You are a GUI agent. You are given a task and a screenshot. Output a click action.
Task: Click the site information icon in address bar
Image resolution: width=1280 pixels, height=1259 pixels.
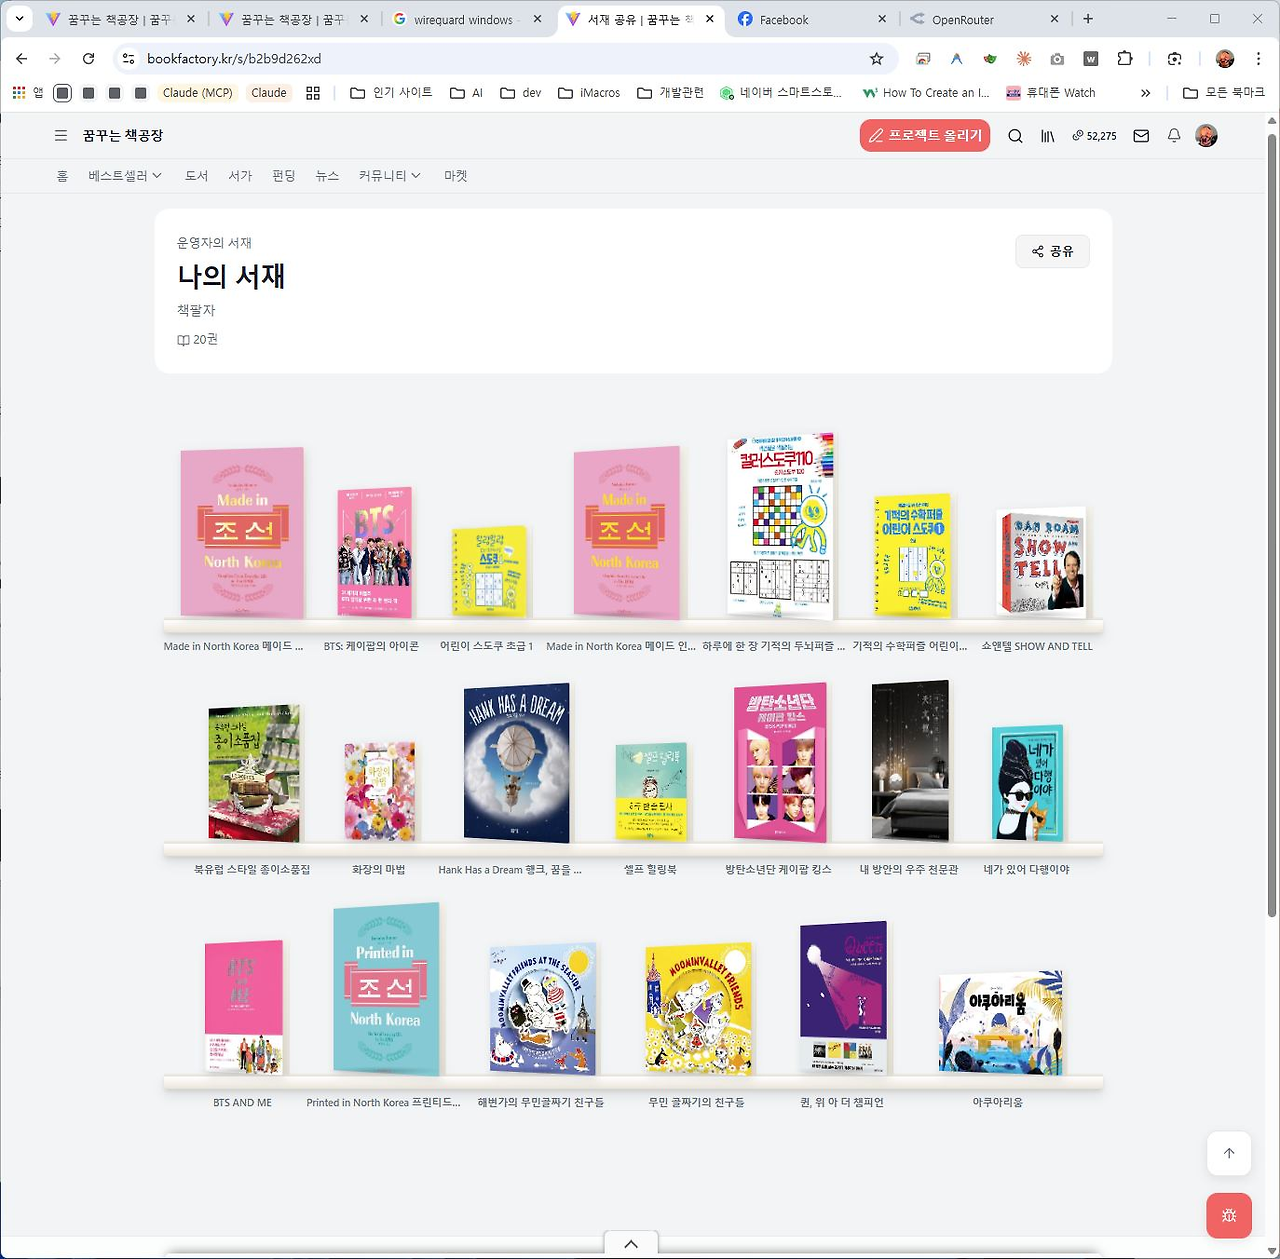pyautogui.click(x=128, y=59)
